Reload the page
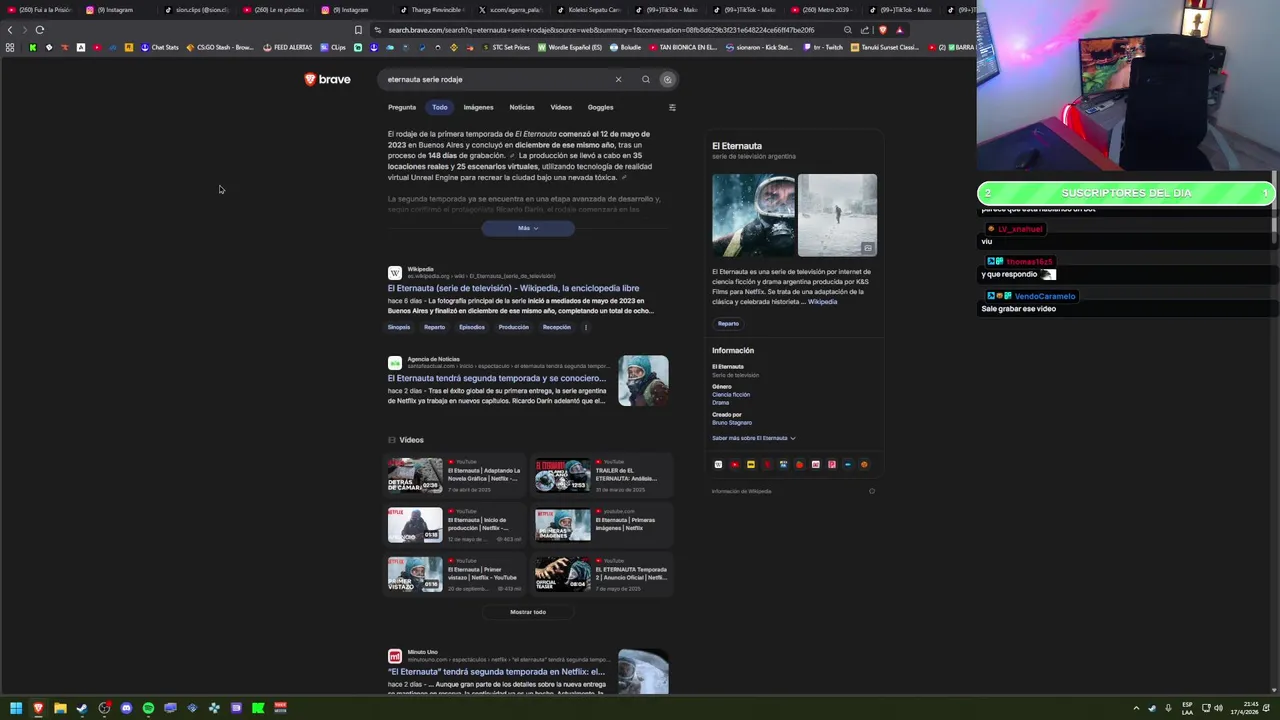Screen dimensions: 1280x720 [x=40, y=30]
